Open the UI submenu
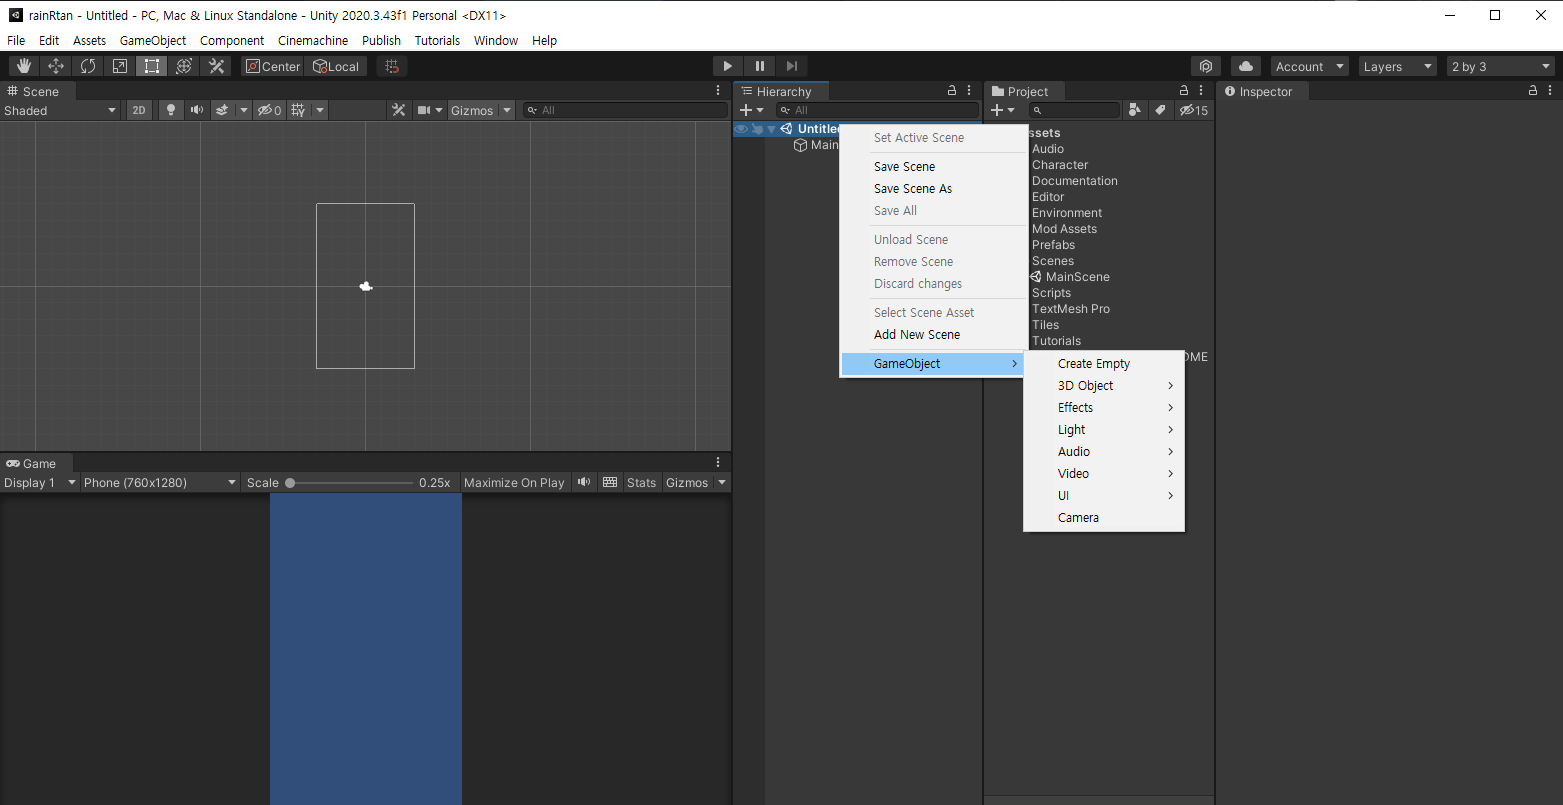Screen dimensions: 1563x805 1104,495
